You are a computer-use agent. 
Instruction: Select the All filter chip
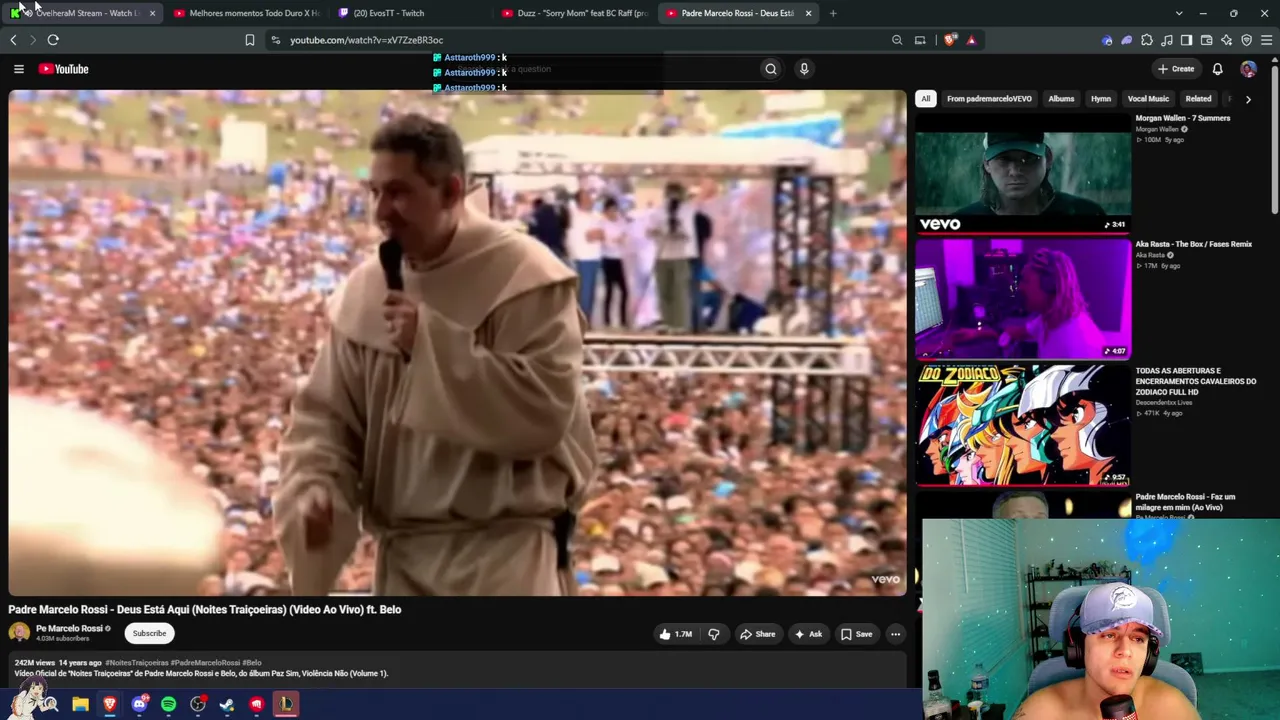[926, 99]
